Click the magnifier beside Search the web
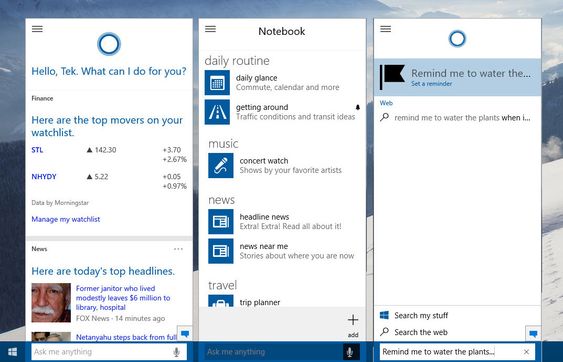The height and width of the screenshot is (362, 563). (384, 331)
